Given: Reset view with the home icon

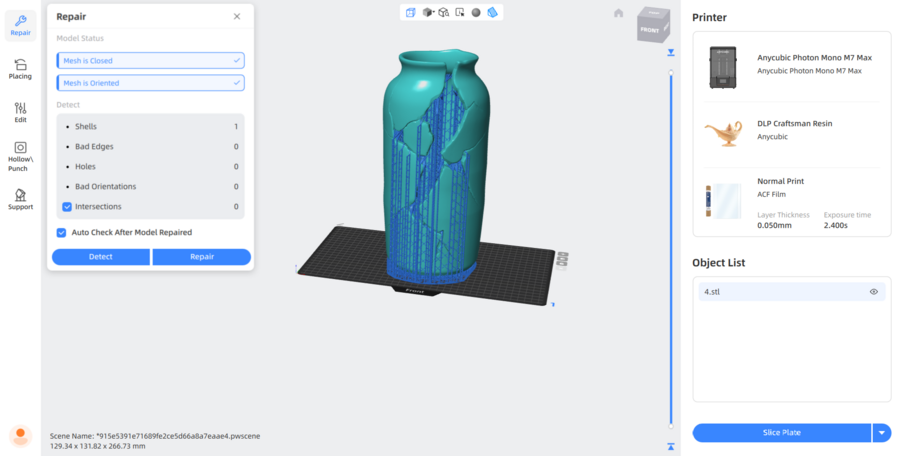Looking at the screenshot, I should [x=618, y=13].
